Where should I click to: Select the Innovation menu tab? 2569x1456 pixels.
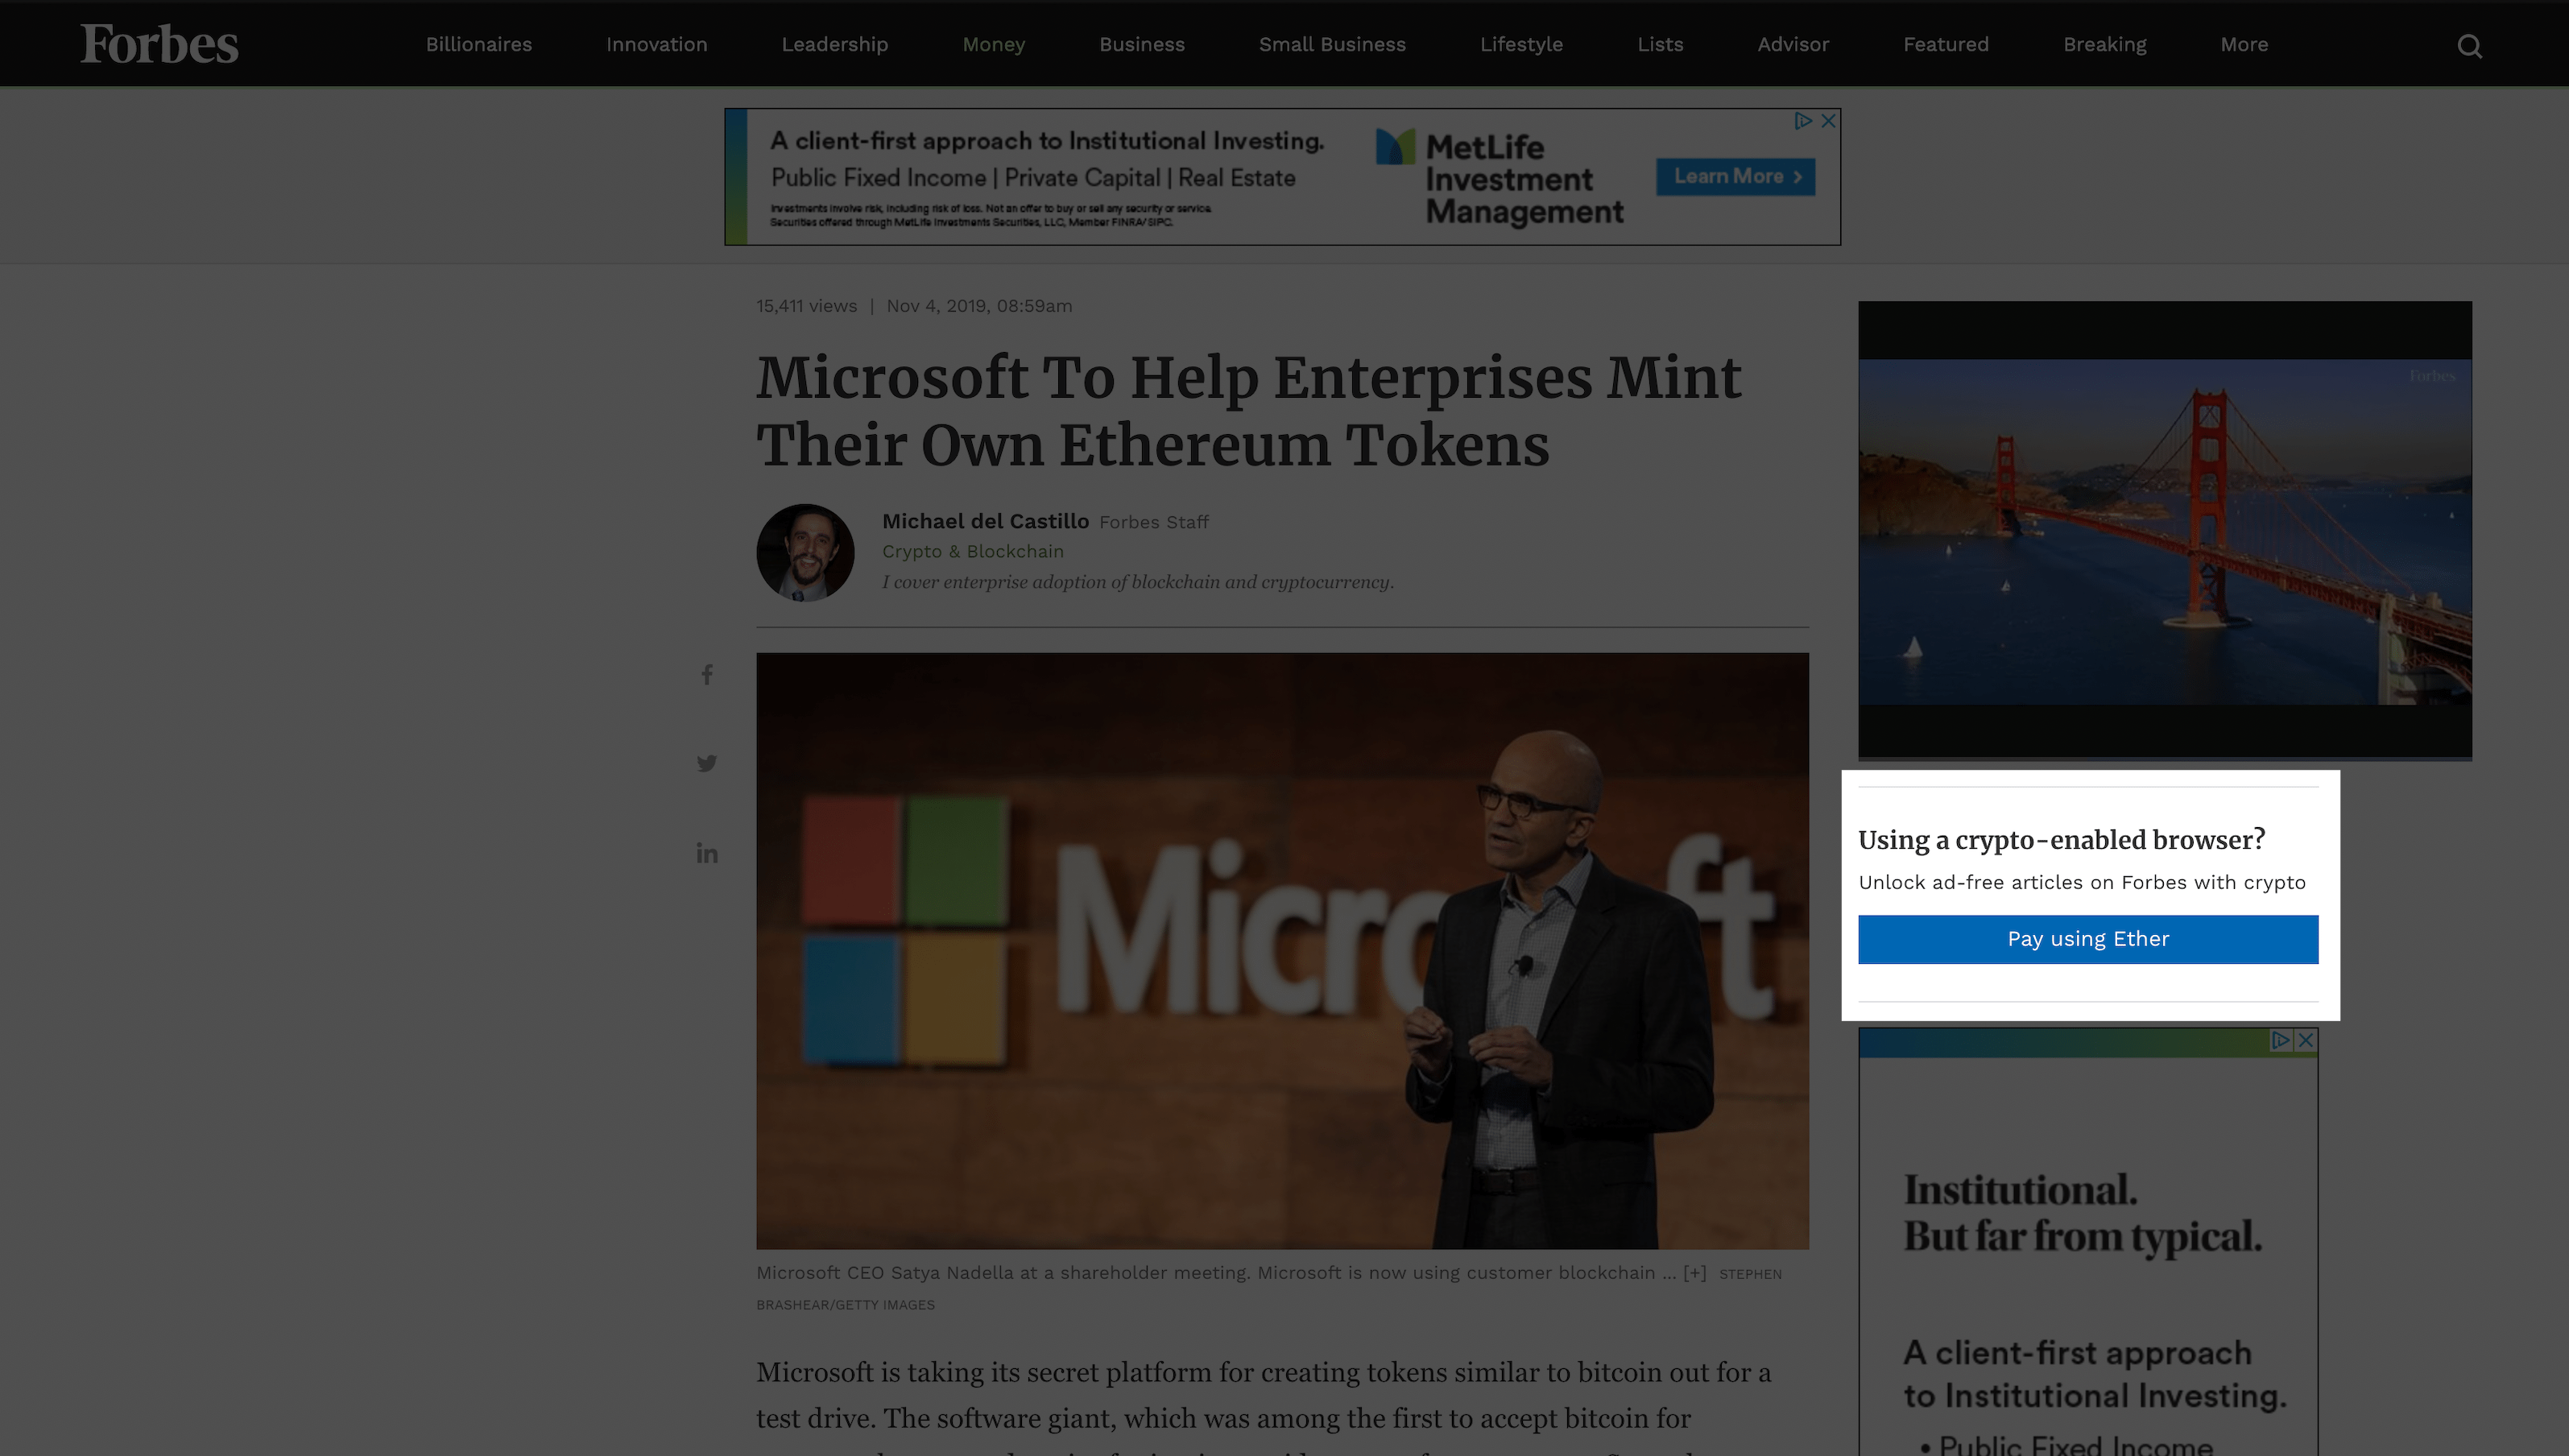(x=656, y=44)
